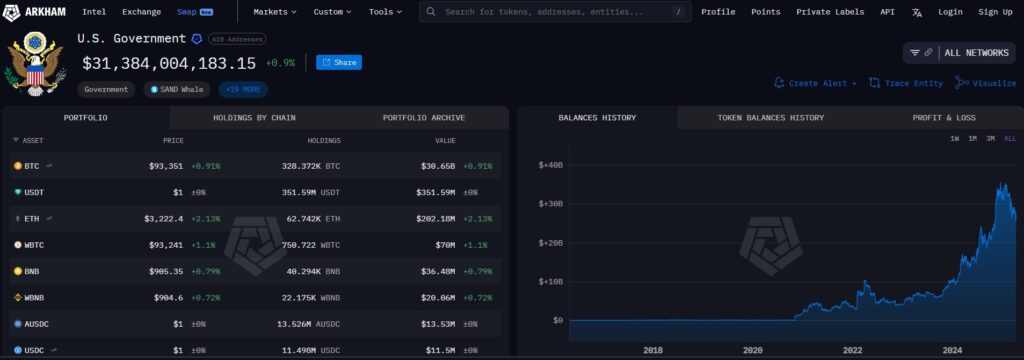This screenshot has width=1024, height=360.
Task: Click the Sign Up link
Action: coord(995,12)
